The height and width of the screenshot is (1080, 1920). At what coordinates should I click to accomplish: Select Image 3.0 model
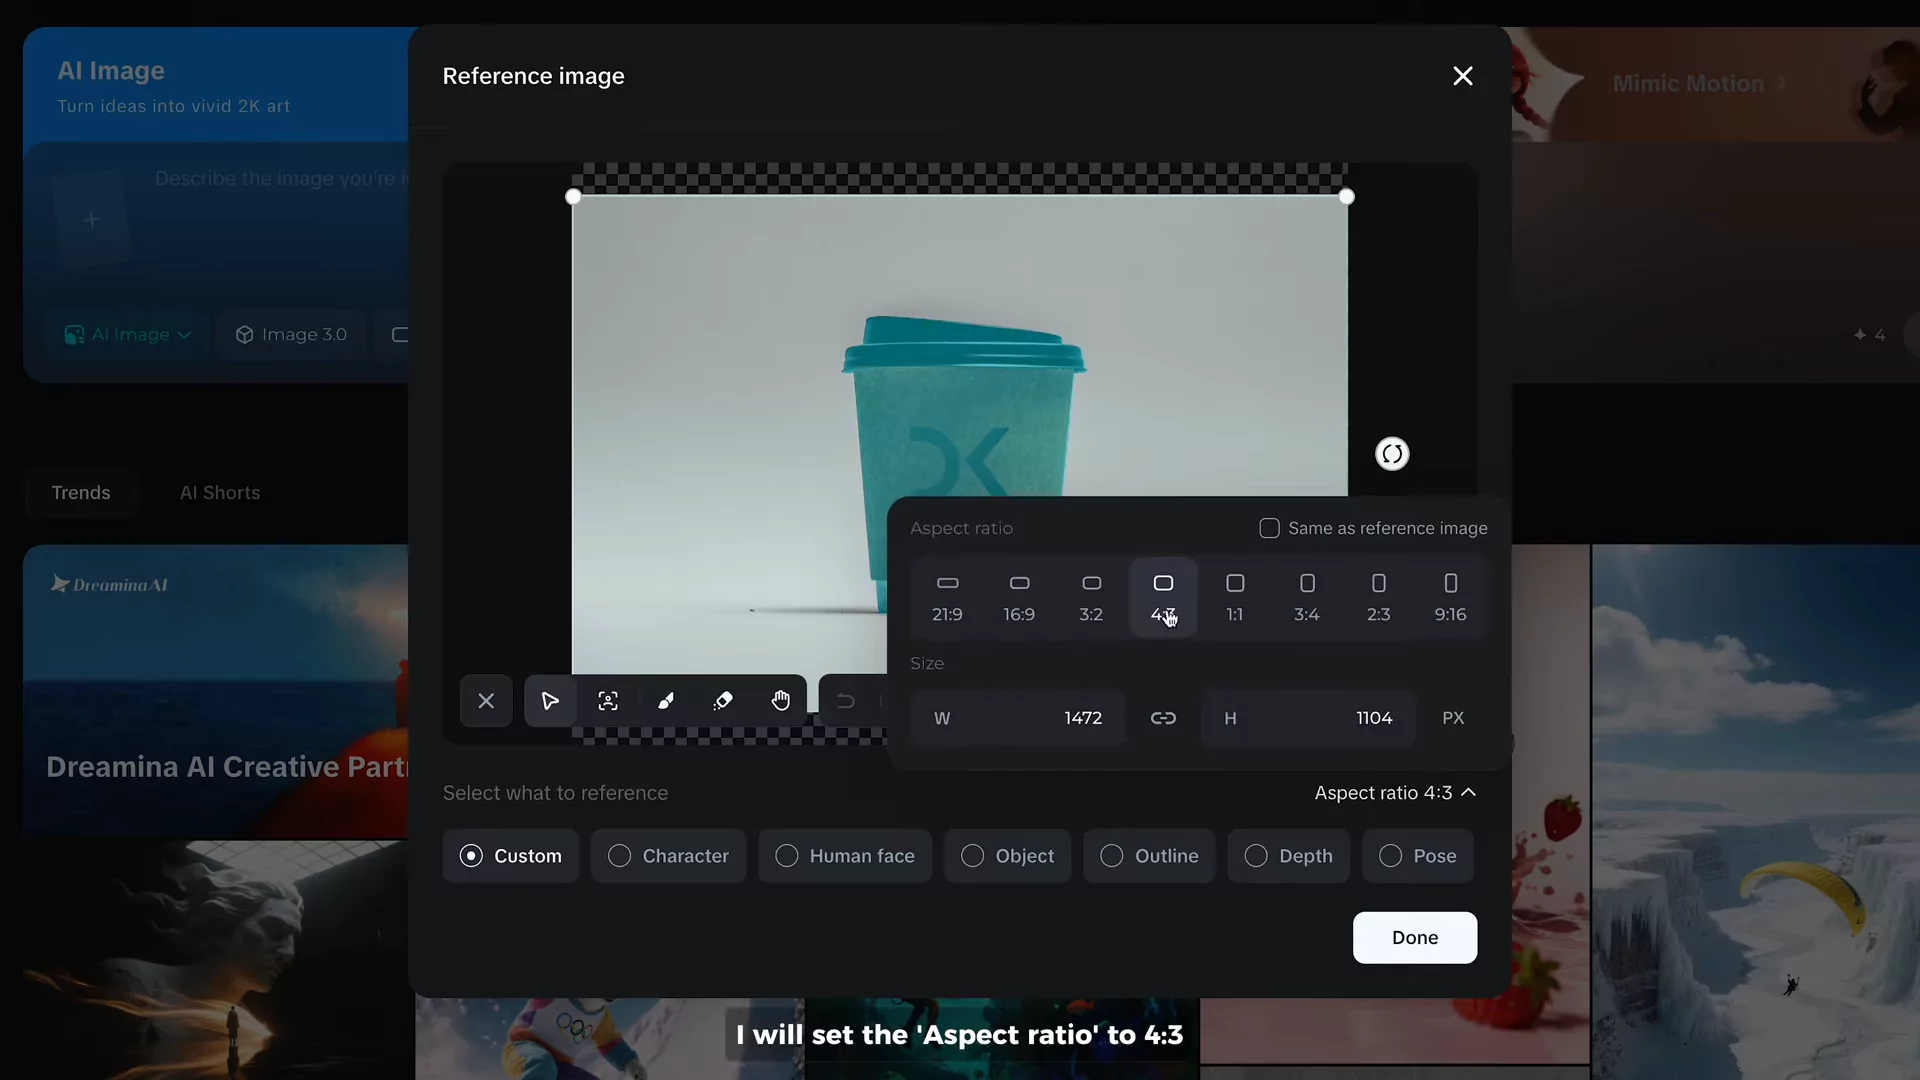click(291, 334)
